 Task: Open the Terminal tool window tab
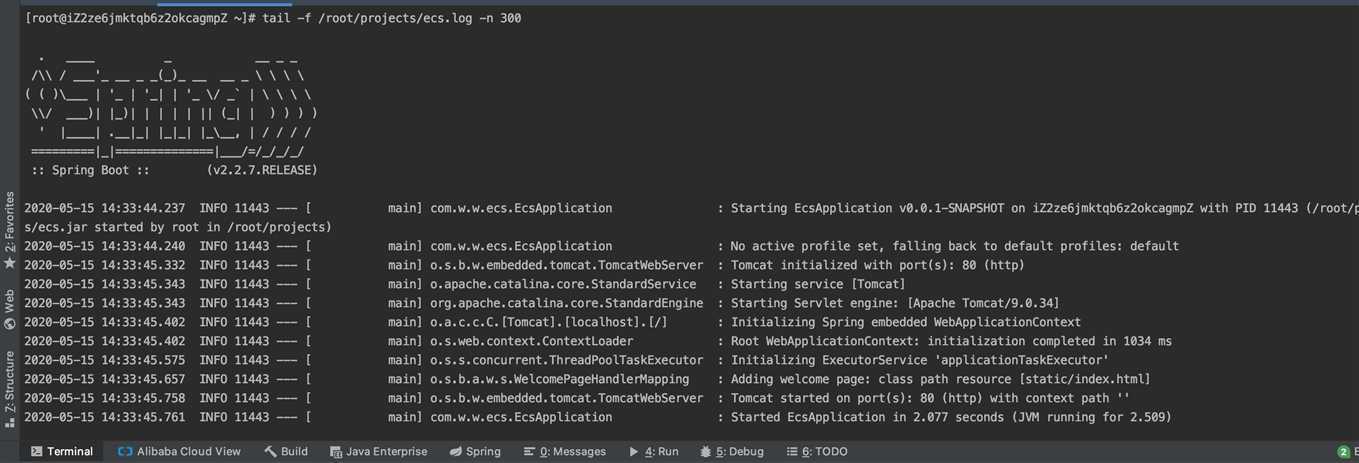[x=62, y=451]
